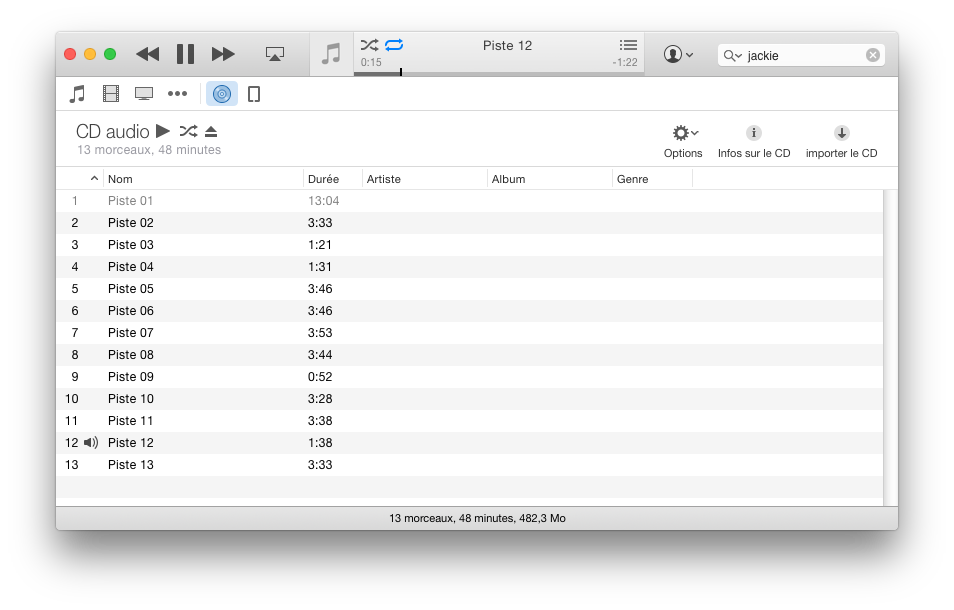Sort by the Album column header

click(x=549, y=179)
